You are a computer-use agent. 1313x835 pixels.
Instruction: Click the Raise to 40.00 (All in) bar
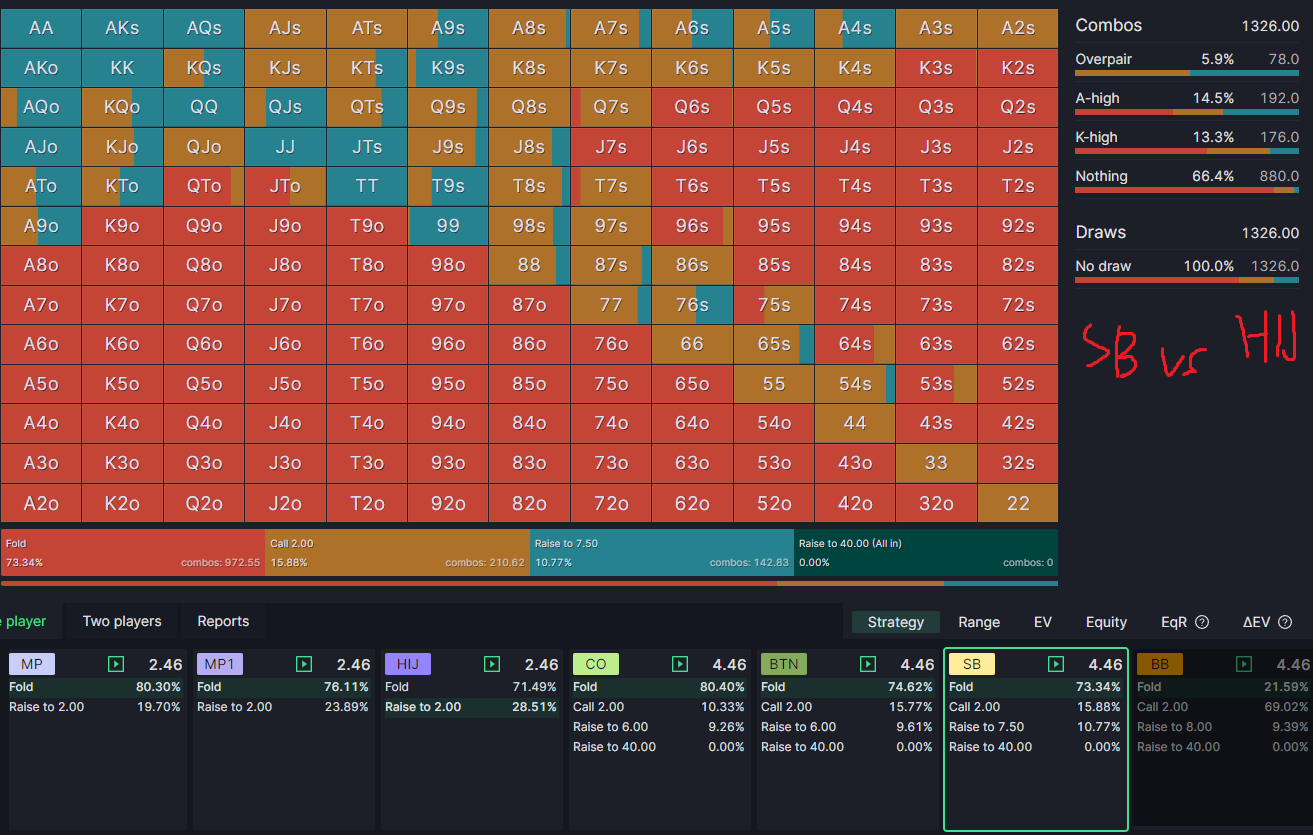coord(926,553)
